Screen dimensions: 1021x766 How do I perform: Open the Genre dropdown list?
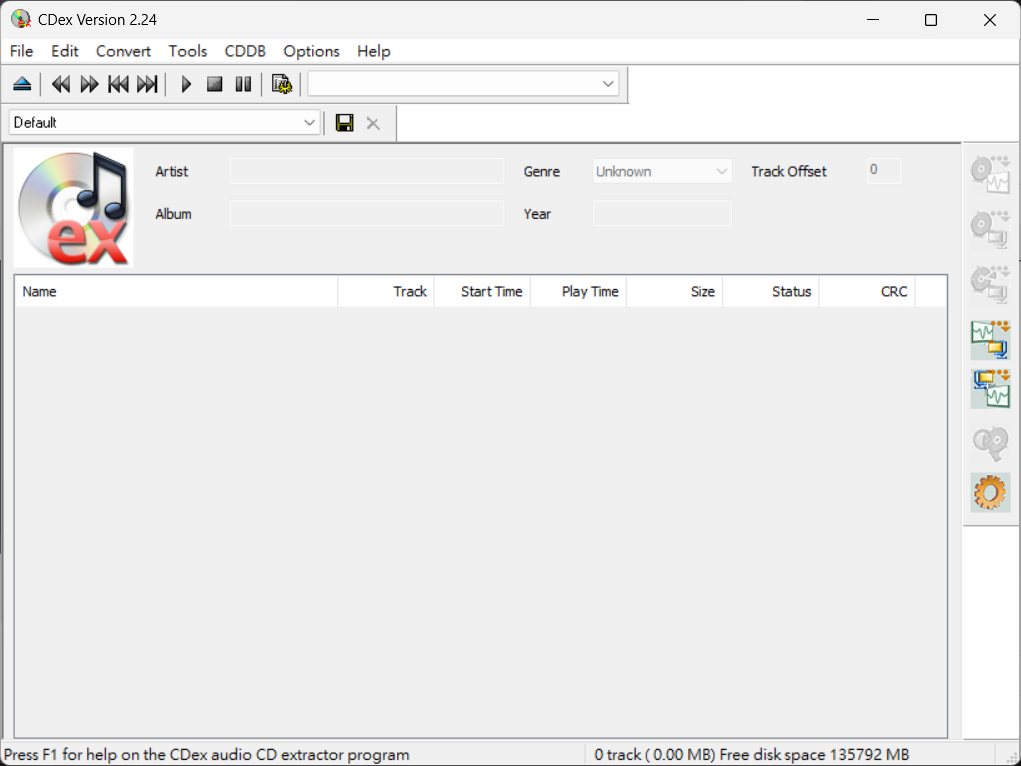(721, 172)
